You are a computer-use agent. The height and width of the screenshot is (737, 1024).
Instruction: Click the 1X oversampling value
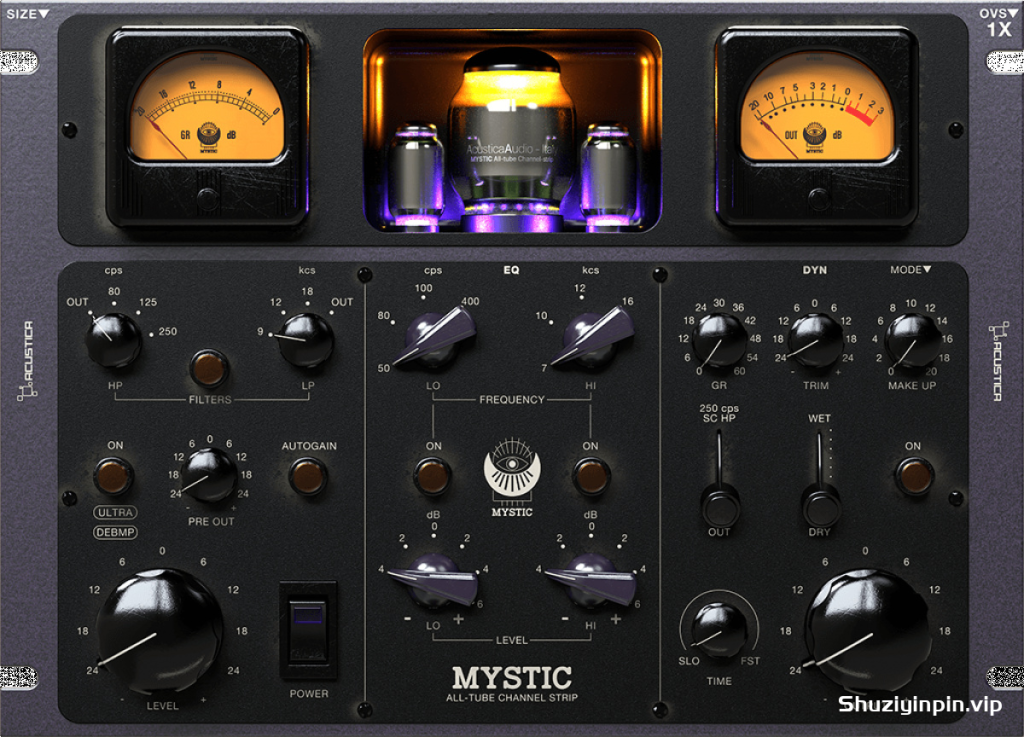tap(999, 30)
